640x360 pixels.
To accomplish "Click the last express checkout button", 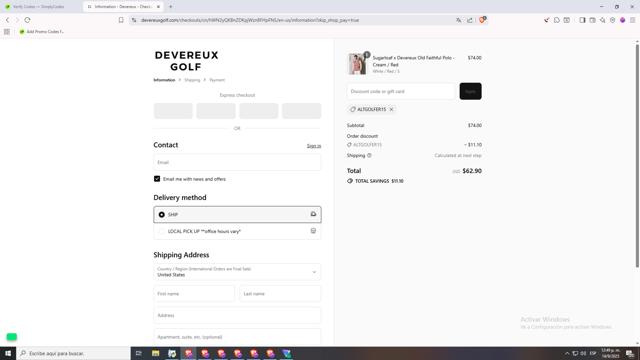I will click(x=302, y=111).
